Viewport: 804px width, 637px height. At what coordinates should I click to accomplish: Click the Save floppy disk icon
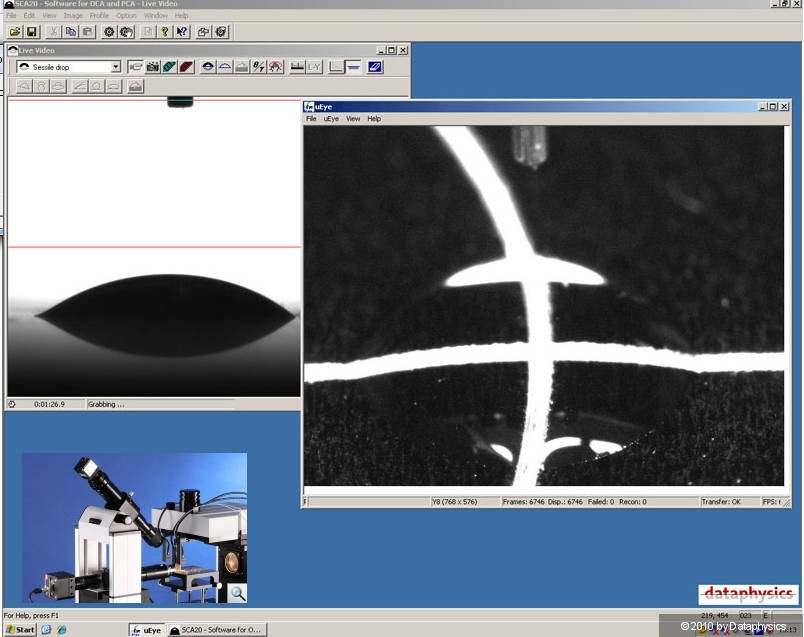coord(31,32)
